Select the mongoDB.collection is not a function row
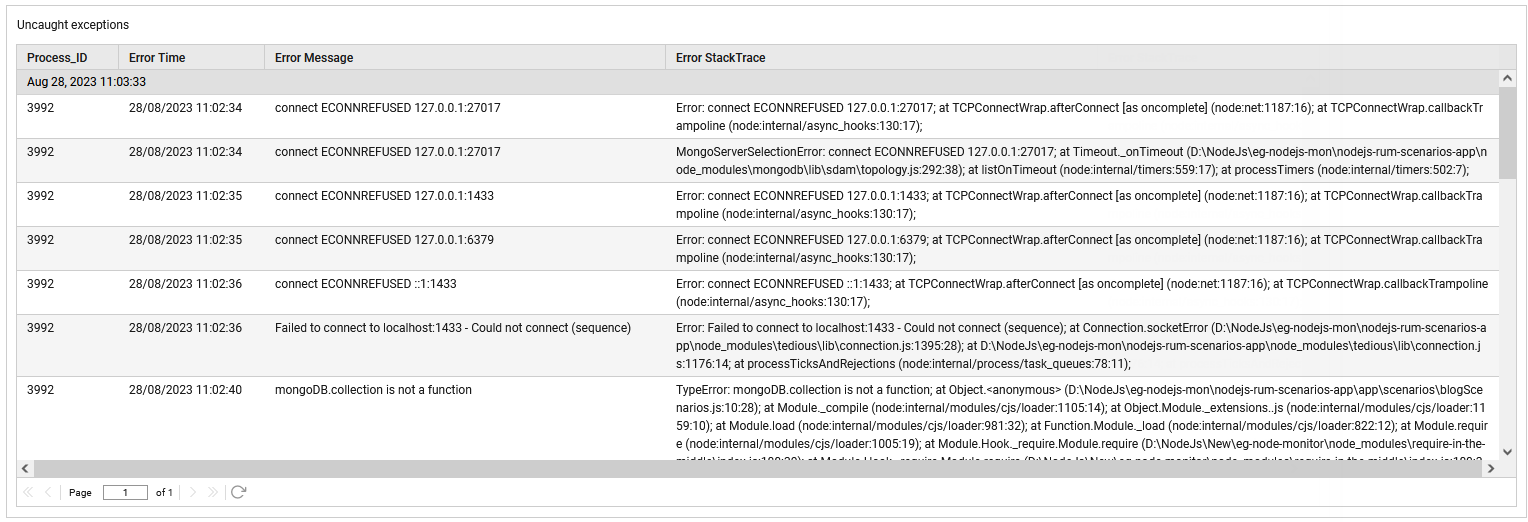The image size is (1528, 522). (x=758, y=418)
